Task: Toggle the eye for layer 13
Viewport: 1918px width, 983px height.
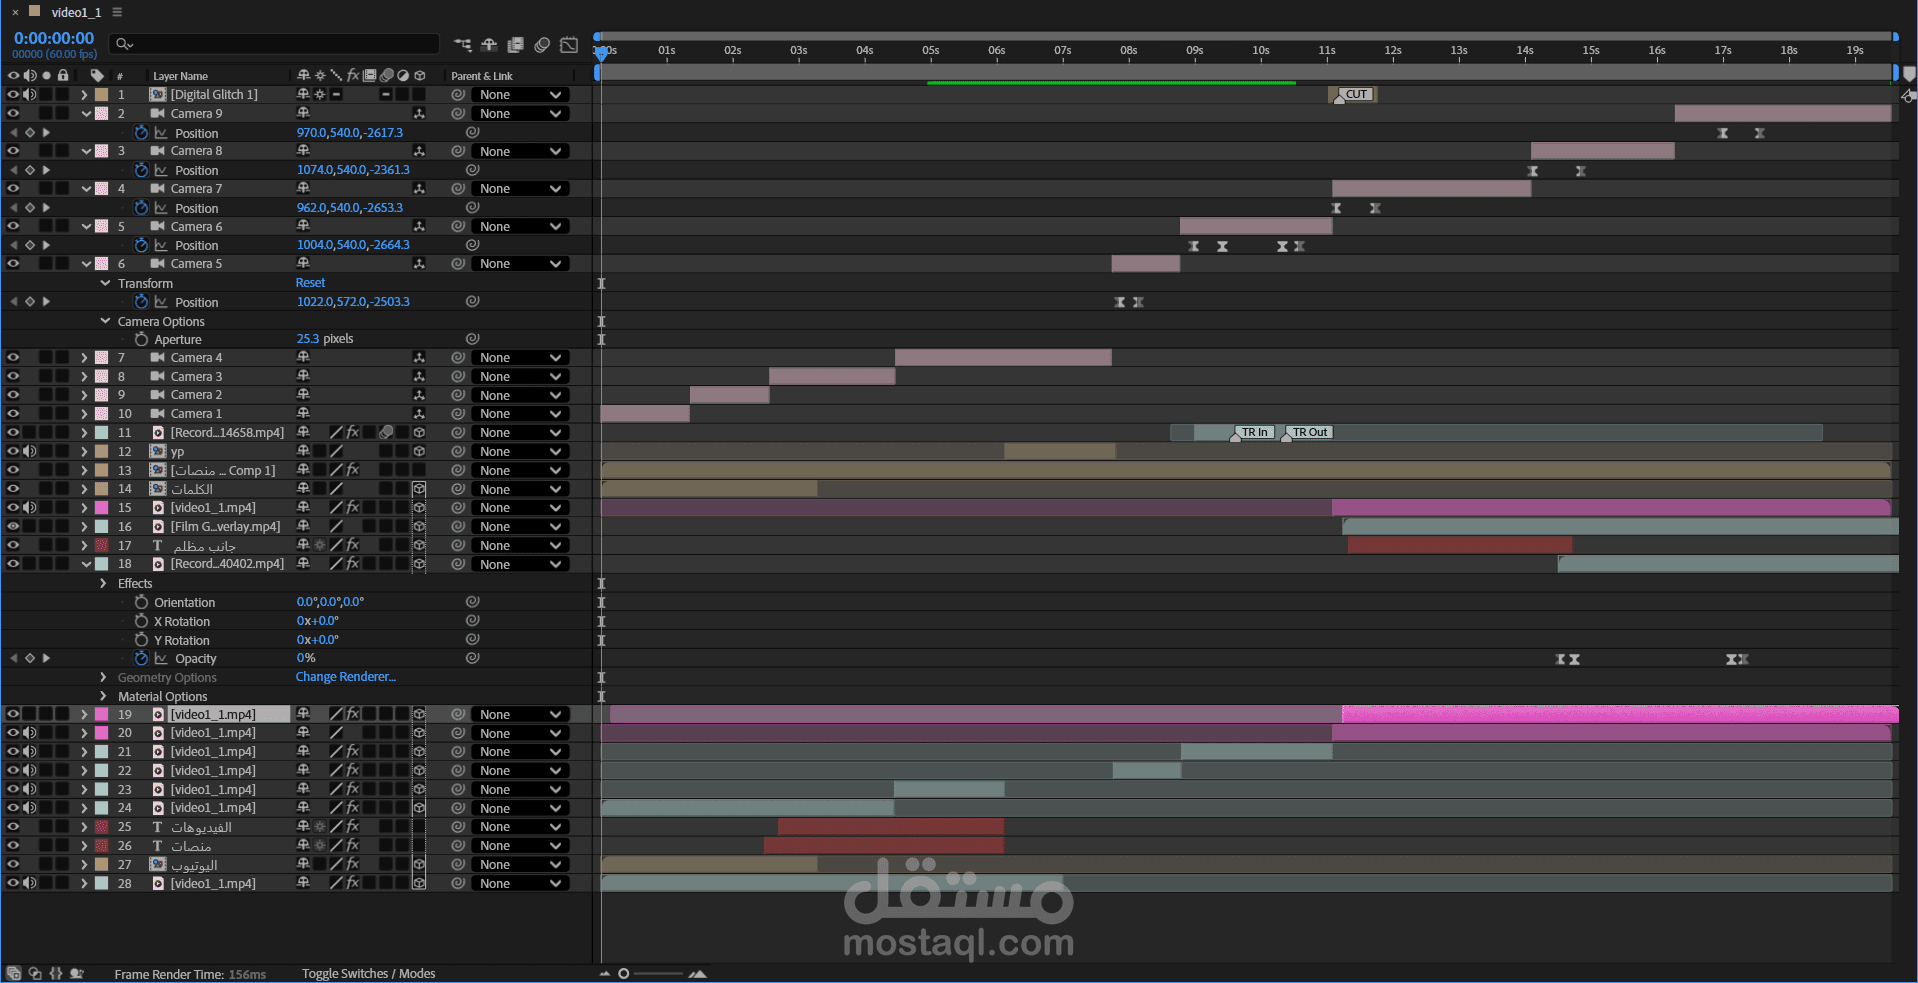Action: [x=13, y=471]
